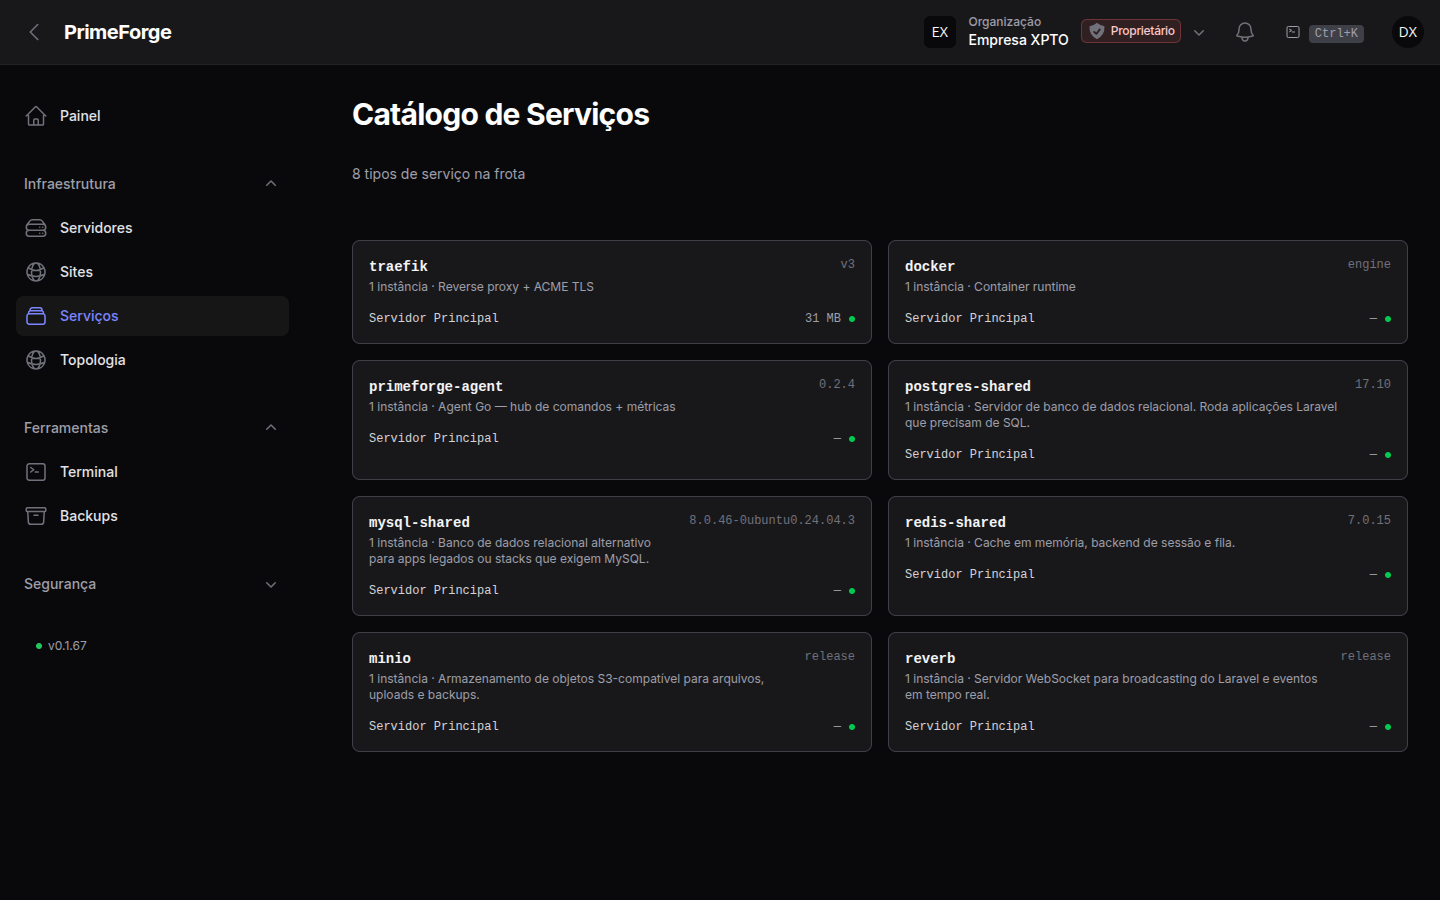Click the green status dot on redis-shared card

pyautogui.click(x=1388, y=575)
